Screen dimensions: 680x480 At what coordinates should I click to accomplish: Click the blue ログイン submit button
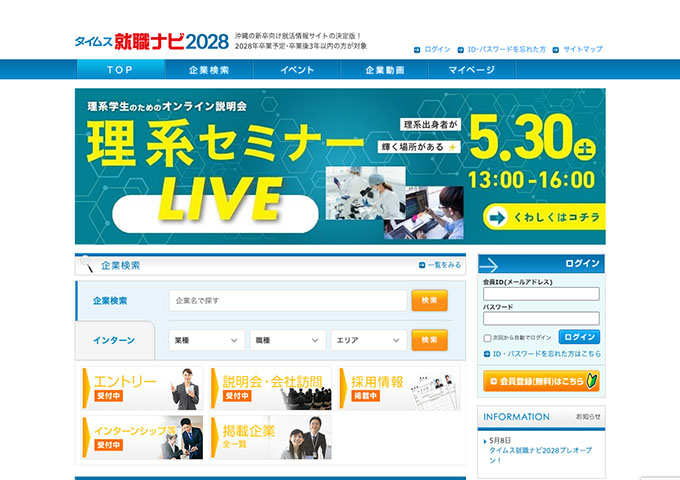(579, 337)
